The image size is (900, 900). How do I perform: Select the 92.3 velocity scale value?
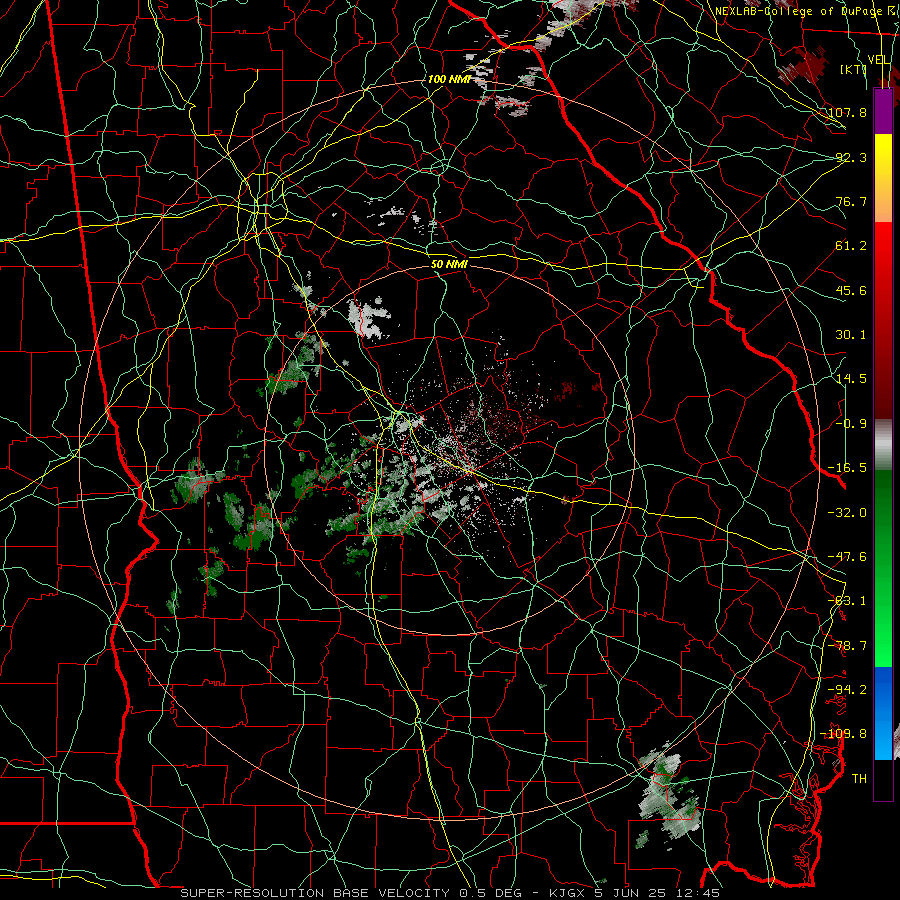852,157
